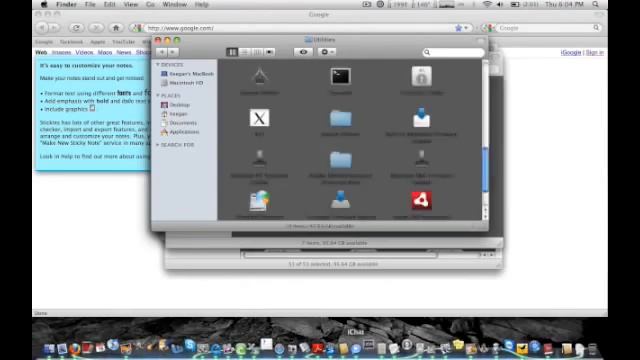The height and width of the screenshot is (360, 640).
Task: Open the Window menu
Action: pyautogui.click(x=174, y=4)
